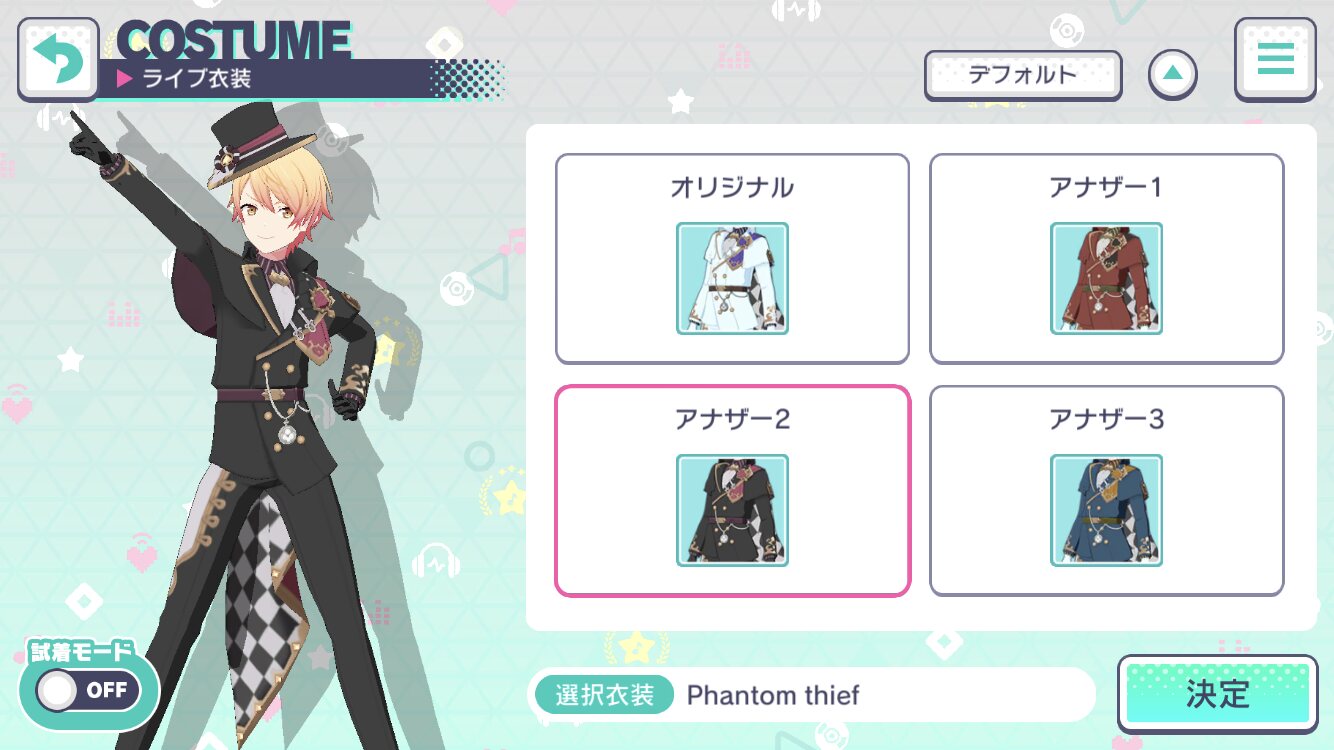Confirm with the 決定 button
This screenshot has height=750, width=1334.
[x=1217, y=694]
